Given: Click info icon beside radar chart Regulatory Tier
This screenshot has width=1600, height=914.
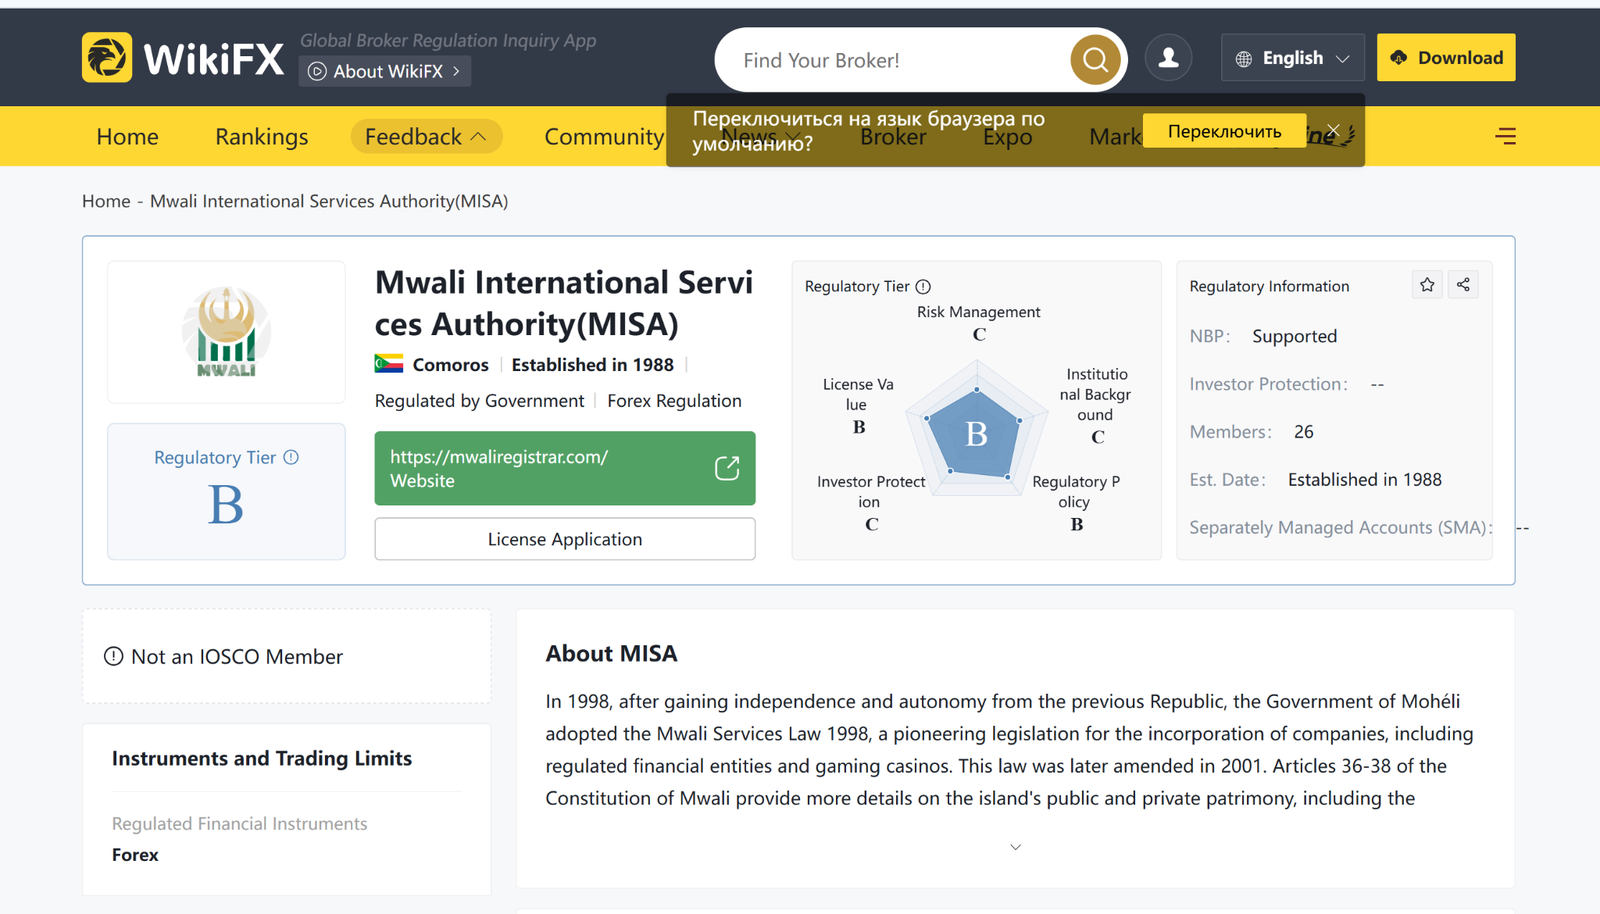Looking at the screenshot, I should (x=923, y=287).
